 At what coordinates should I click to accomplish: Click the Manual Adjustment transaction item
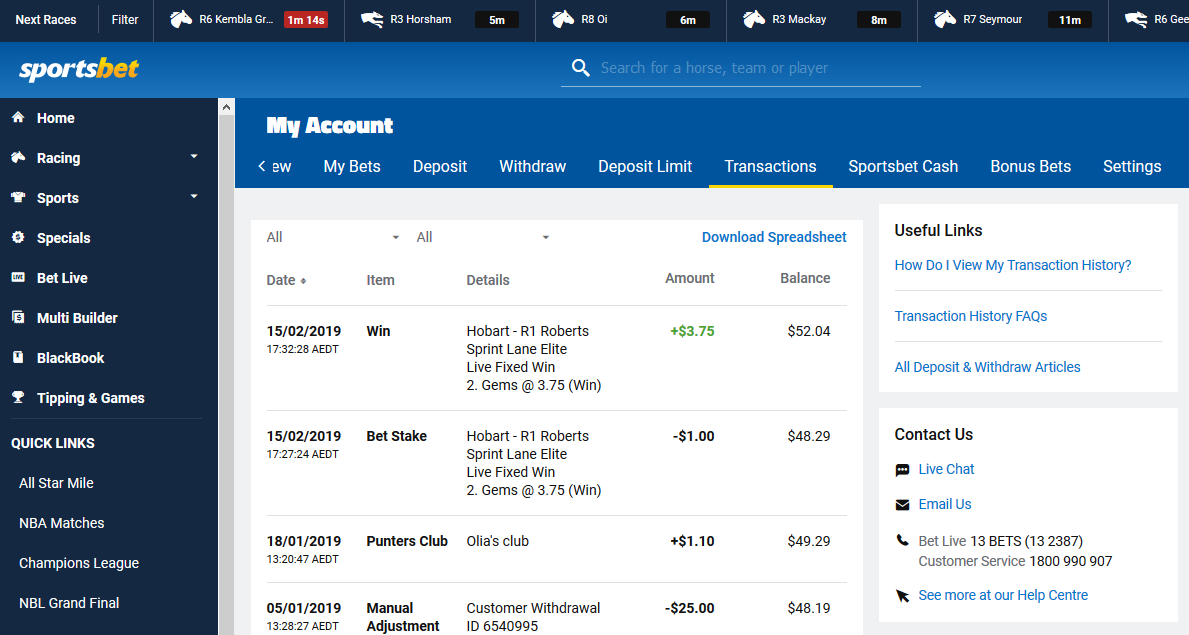pos(403,617)
